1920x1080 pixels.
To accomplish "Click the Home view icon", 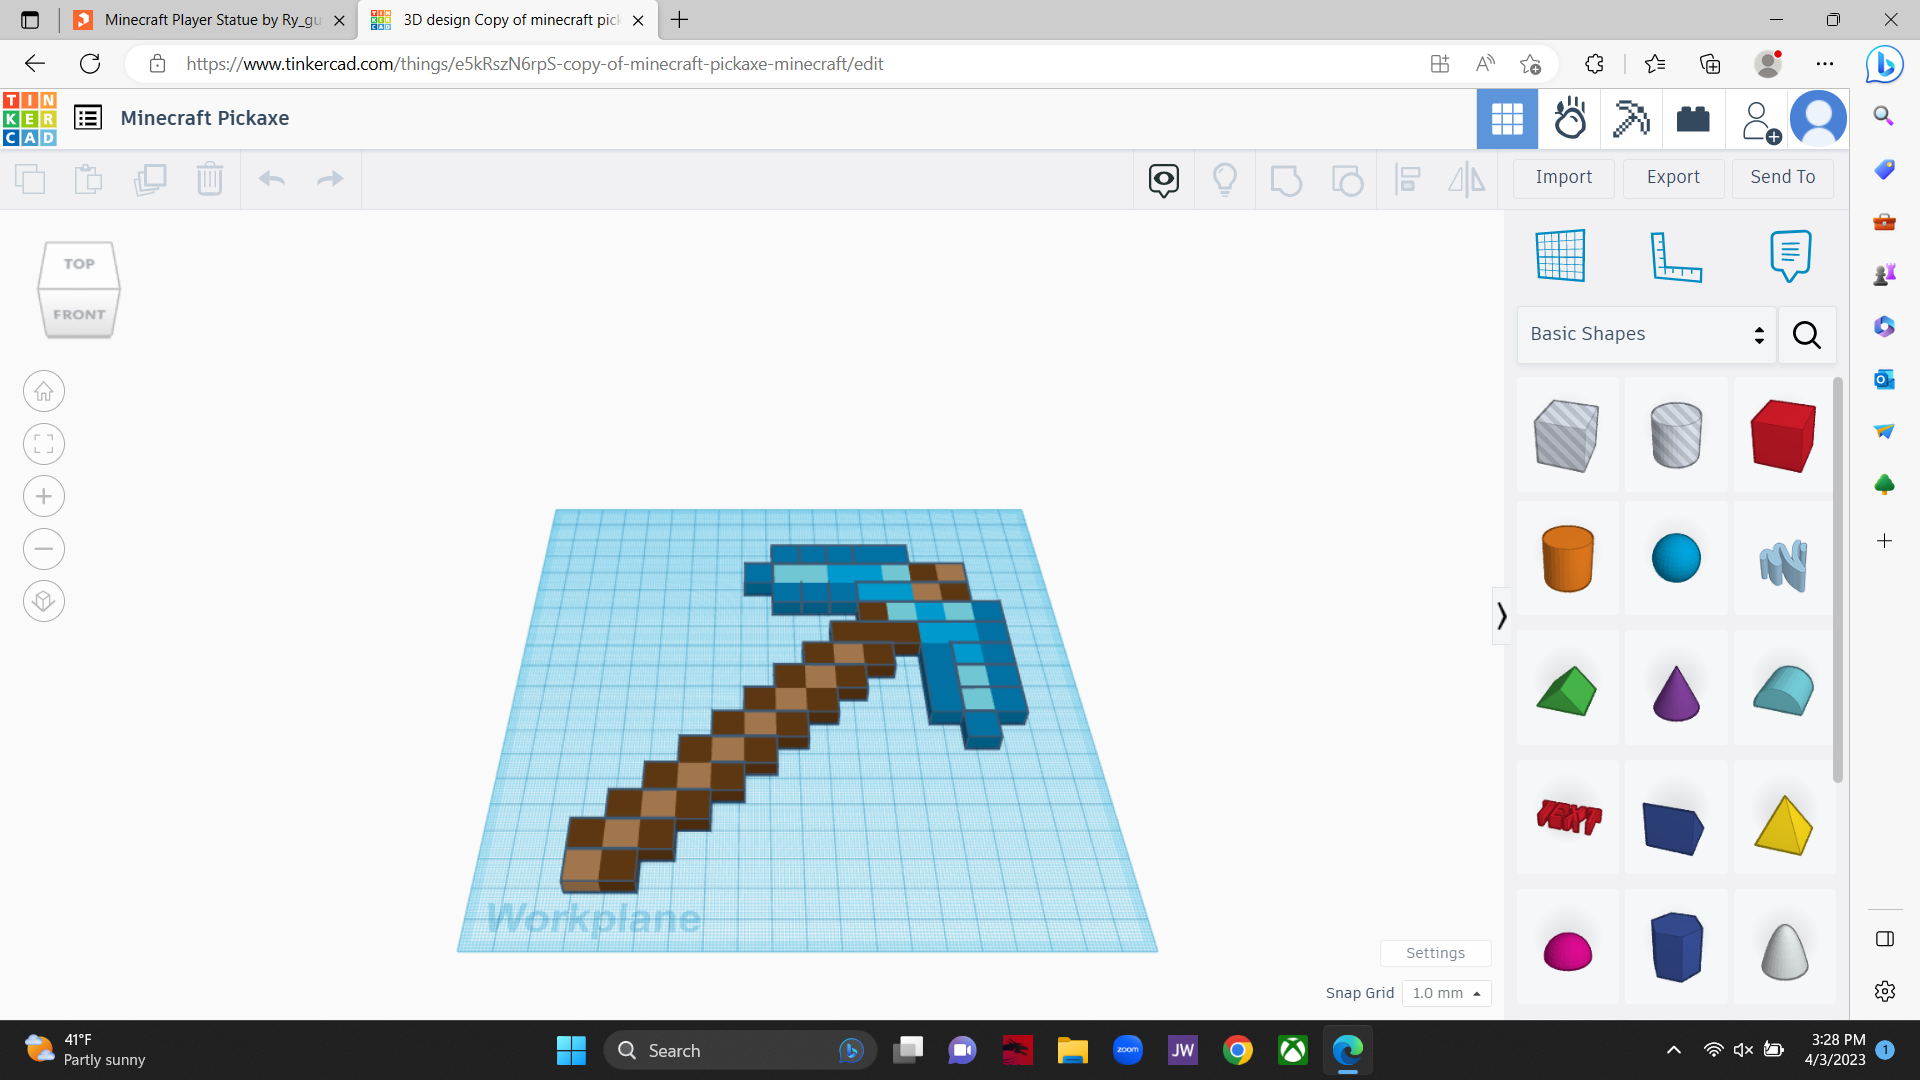I will pos(43,390).
